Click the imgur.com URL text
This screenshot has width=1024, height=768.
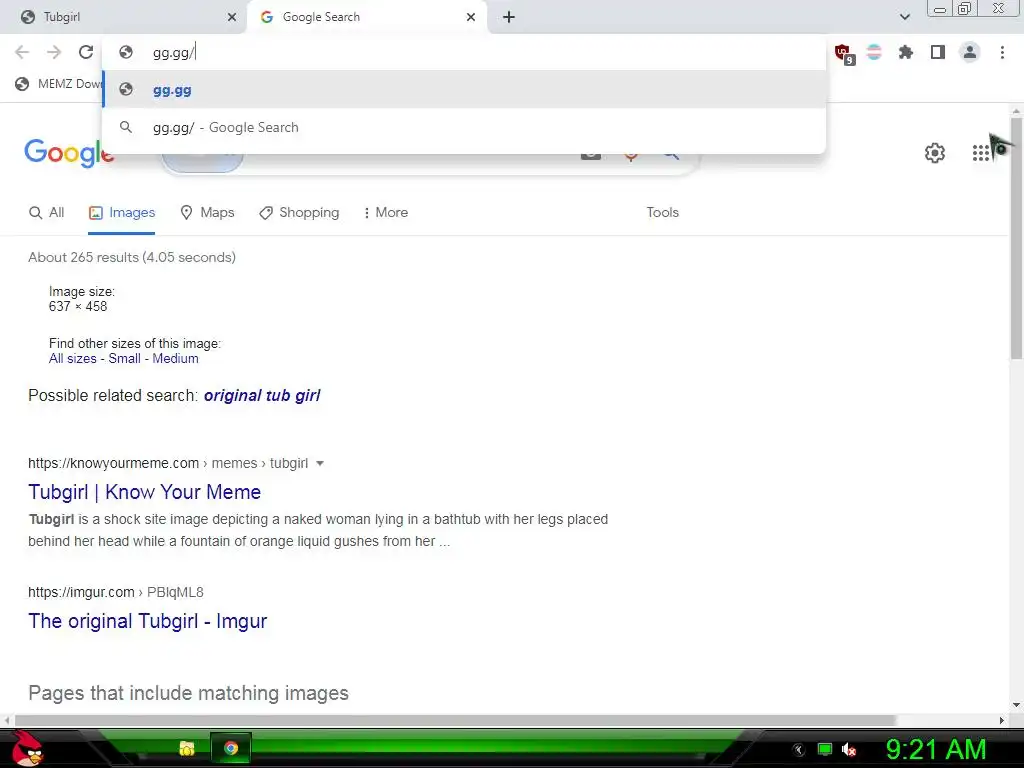(81, 592)
